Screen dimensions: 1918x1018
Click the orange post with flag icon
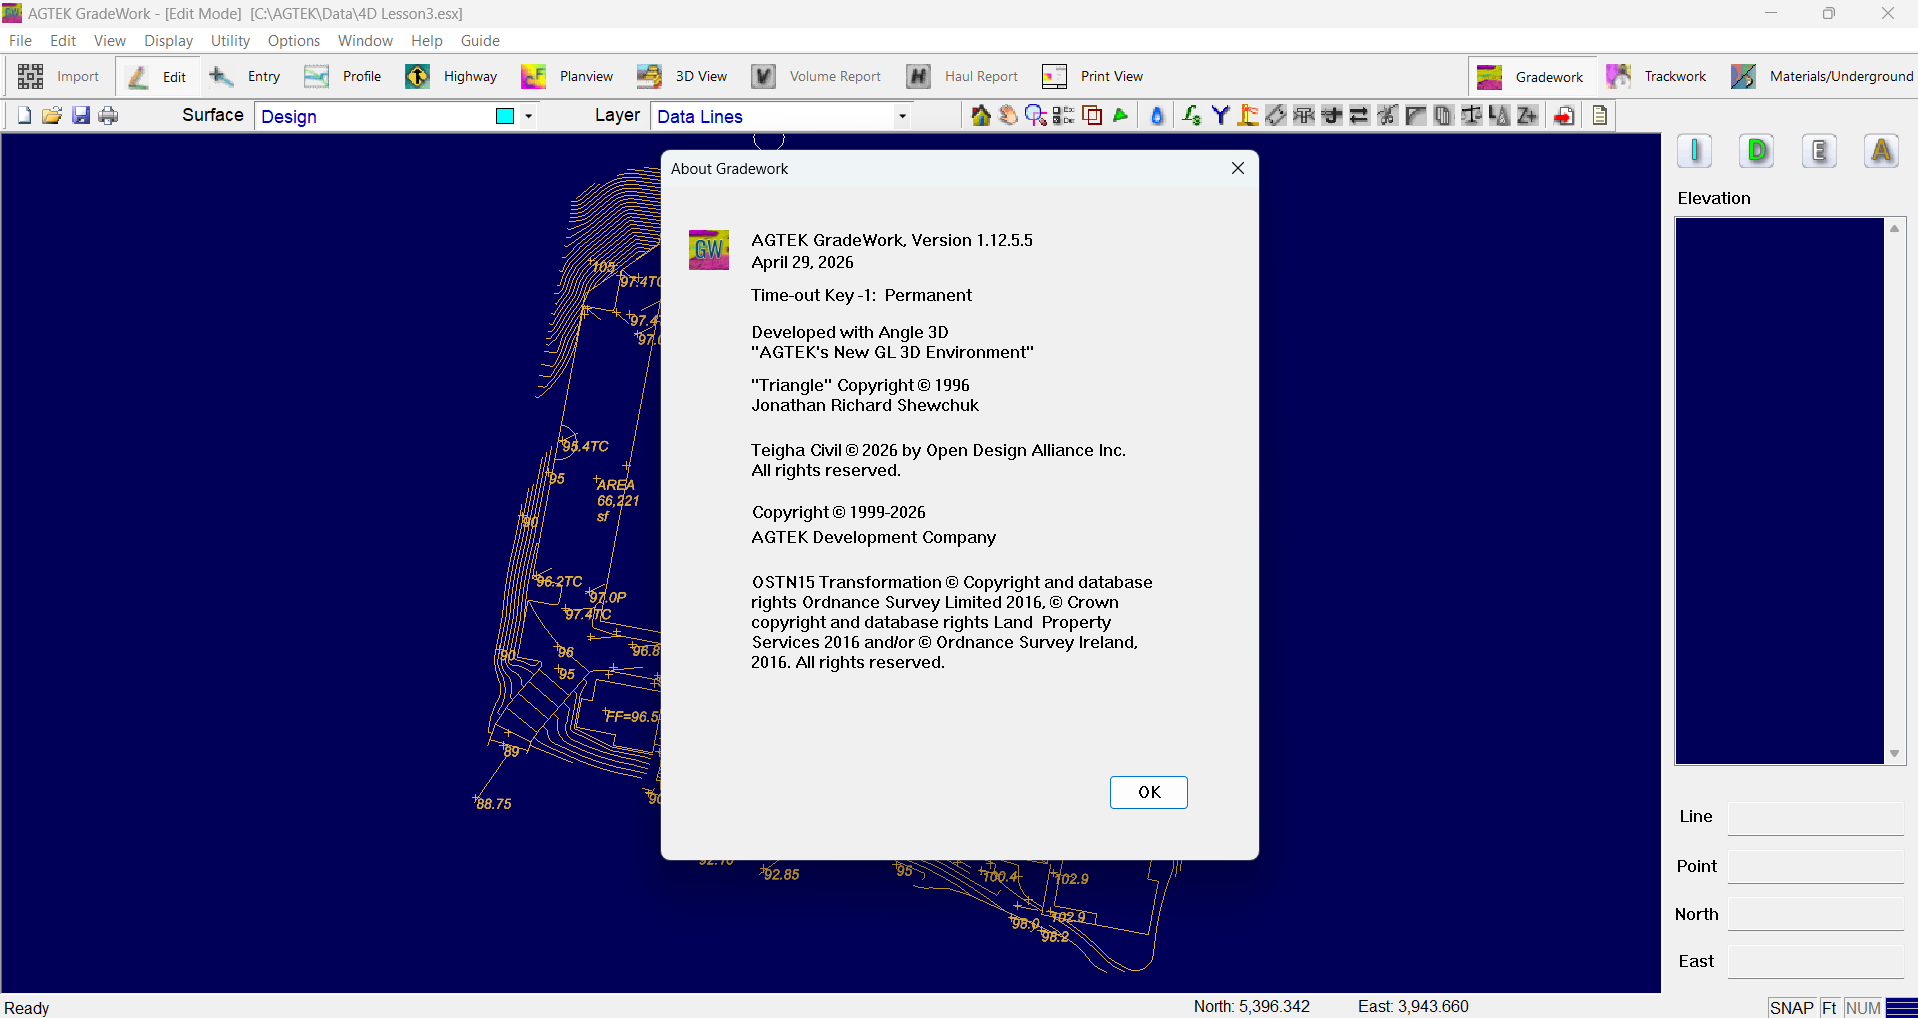[x=1248, y=115]
